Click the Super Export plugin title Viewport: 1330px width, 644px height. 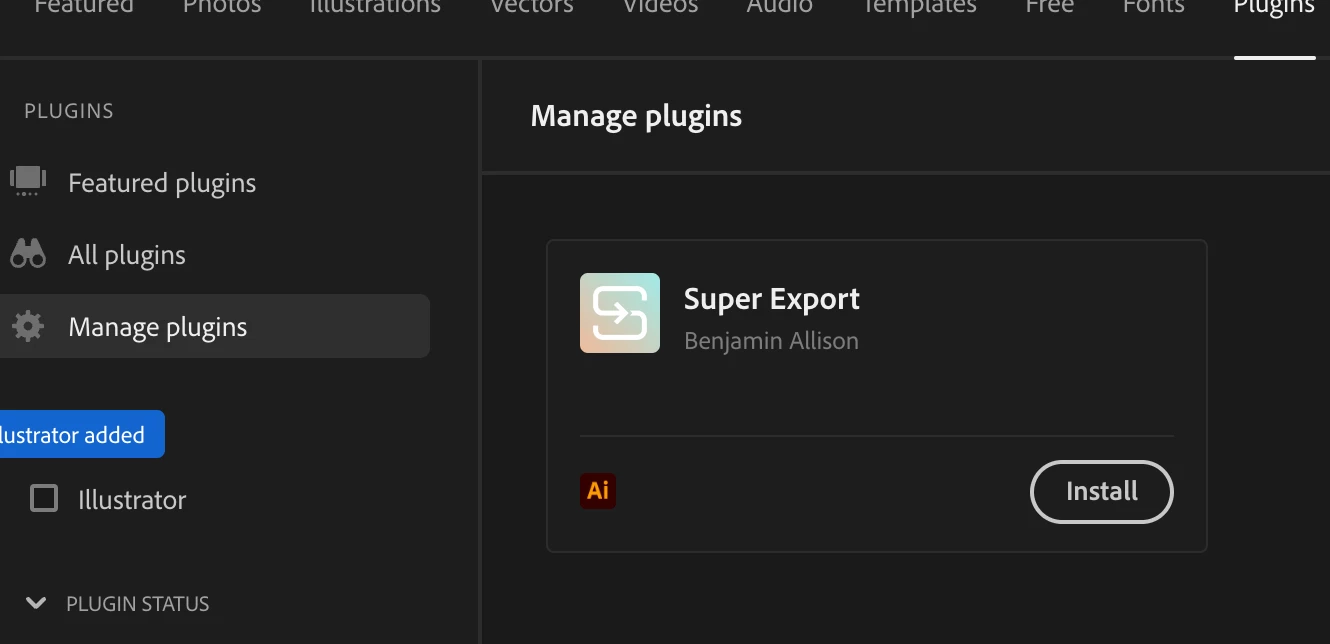point(772,299)
